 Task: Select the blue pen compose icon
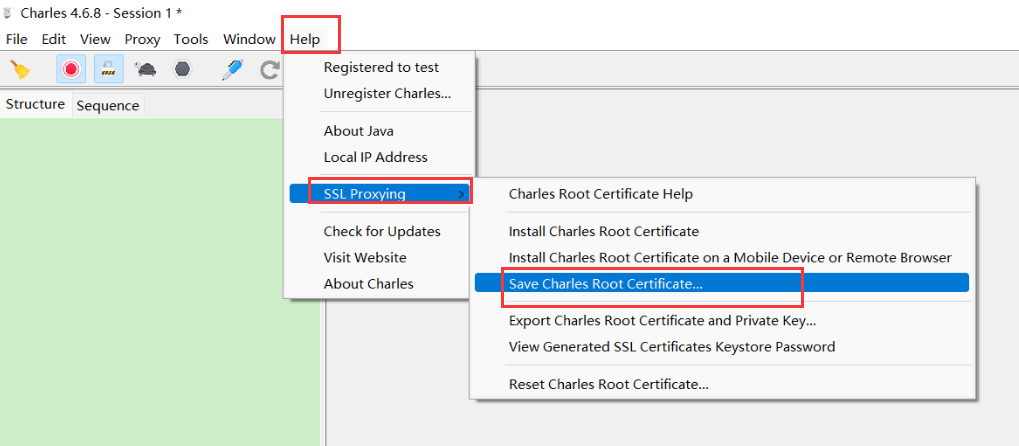tap(232, 69)
